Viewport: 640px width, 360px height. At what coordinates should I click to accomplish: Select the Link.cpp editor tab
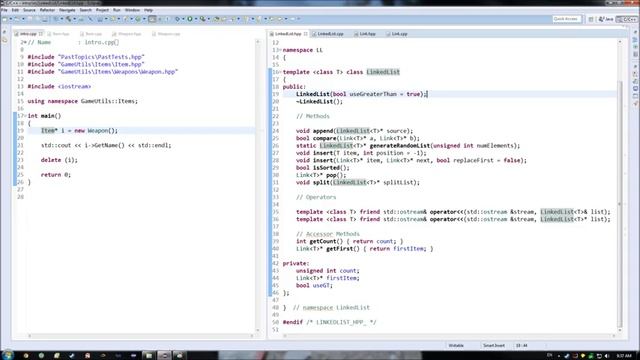point(397,34)
